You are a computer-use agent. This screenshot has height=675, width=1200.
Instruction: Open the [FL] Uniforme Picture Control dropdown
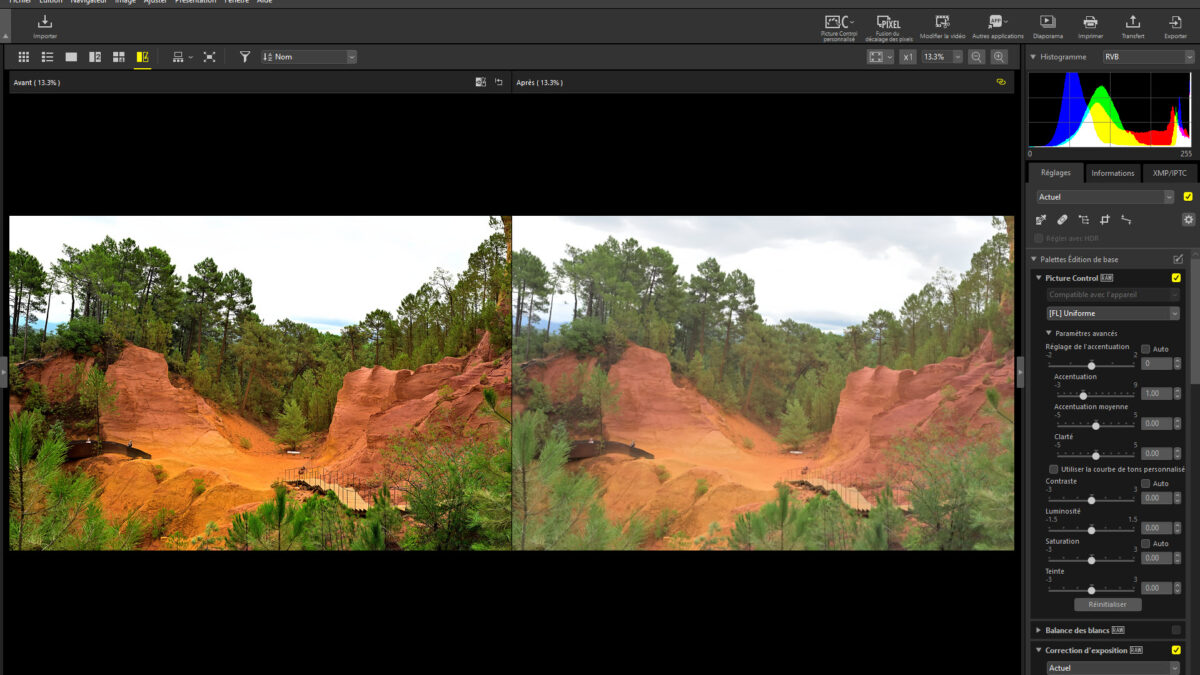point(1113,313)
